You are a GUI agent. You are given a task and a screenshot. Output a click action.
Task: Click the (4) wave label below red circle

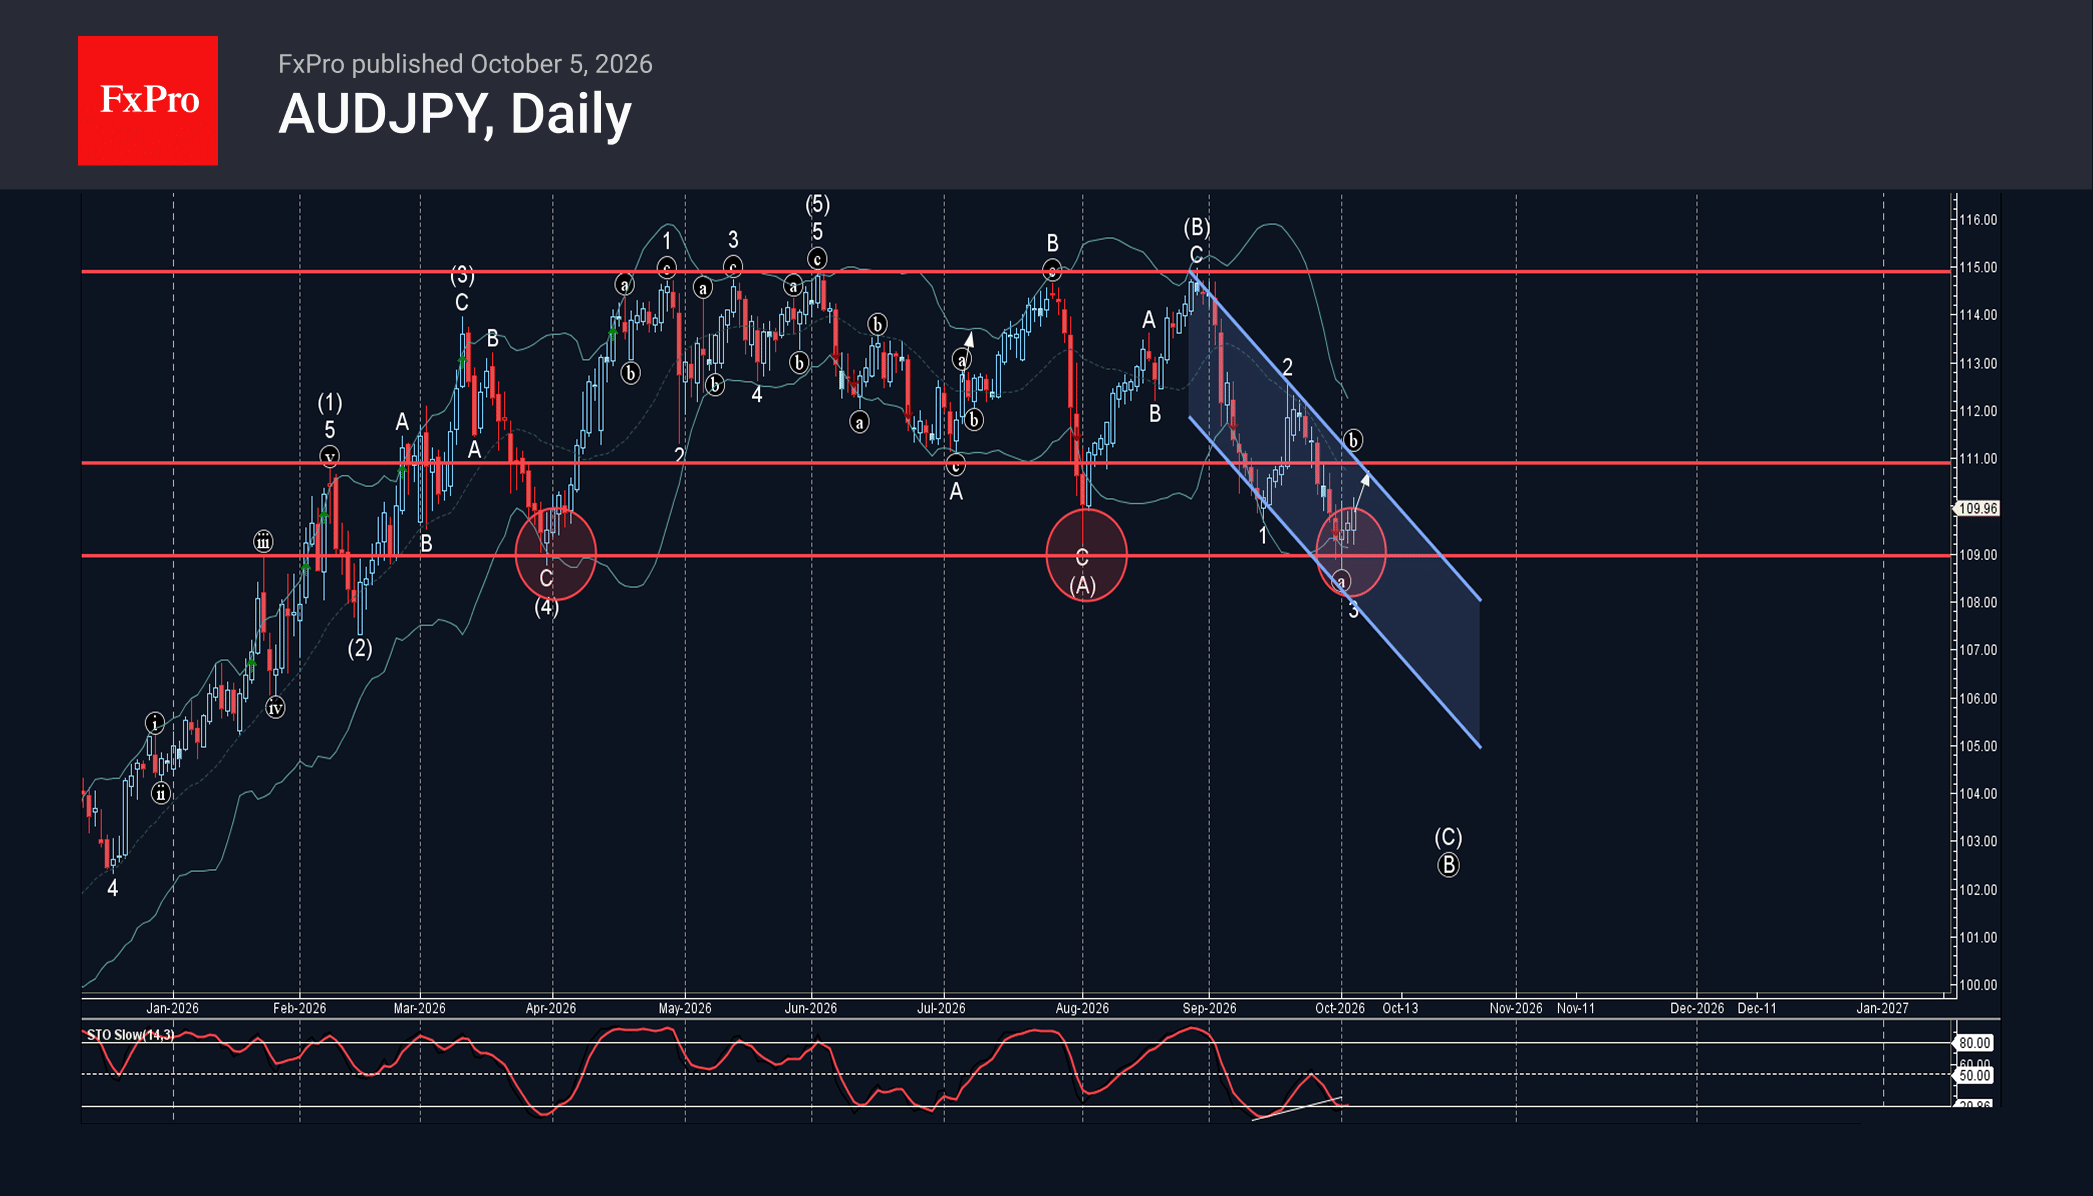546,607
